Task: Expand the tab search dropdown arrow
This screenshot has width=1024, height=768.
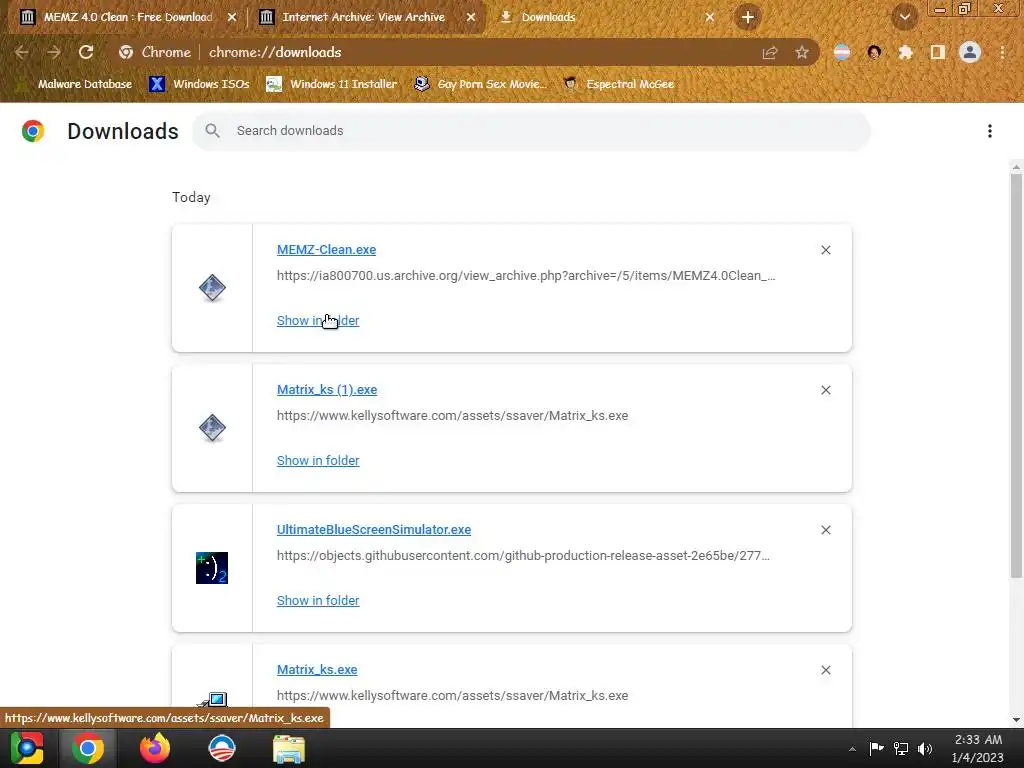Action: tap(904, 17)
